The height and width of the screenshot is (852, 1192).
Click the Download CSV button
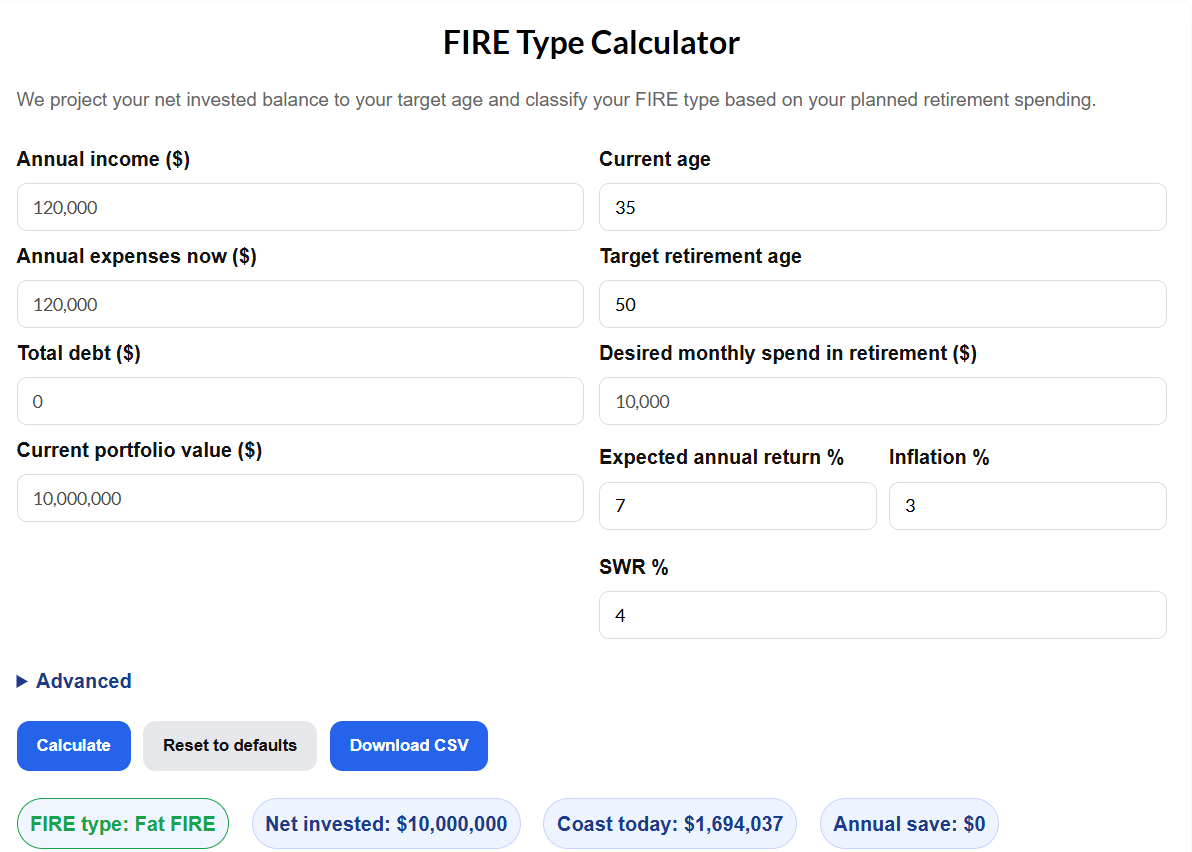[408, 745]
